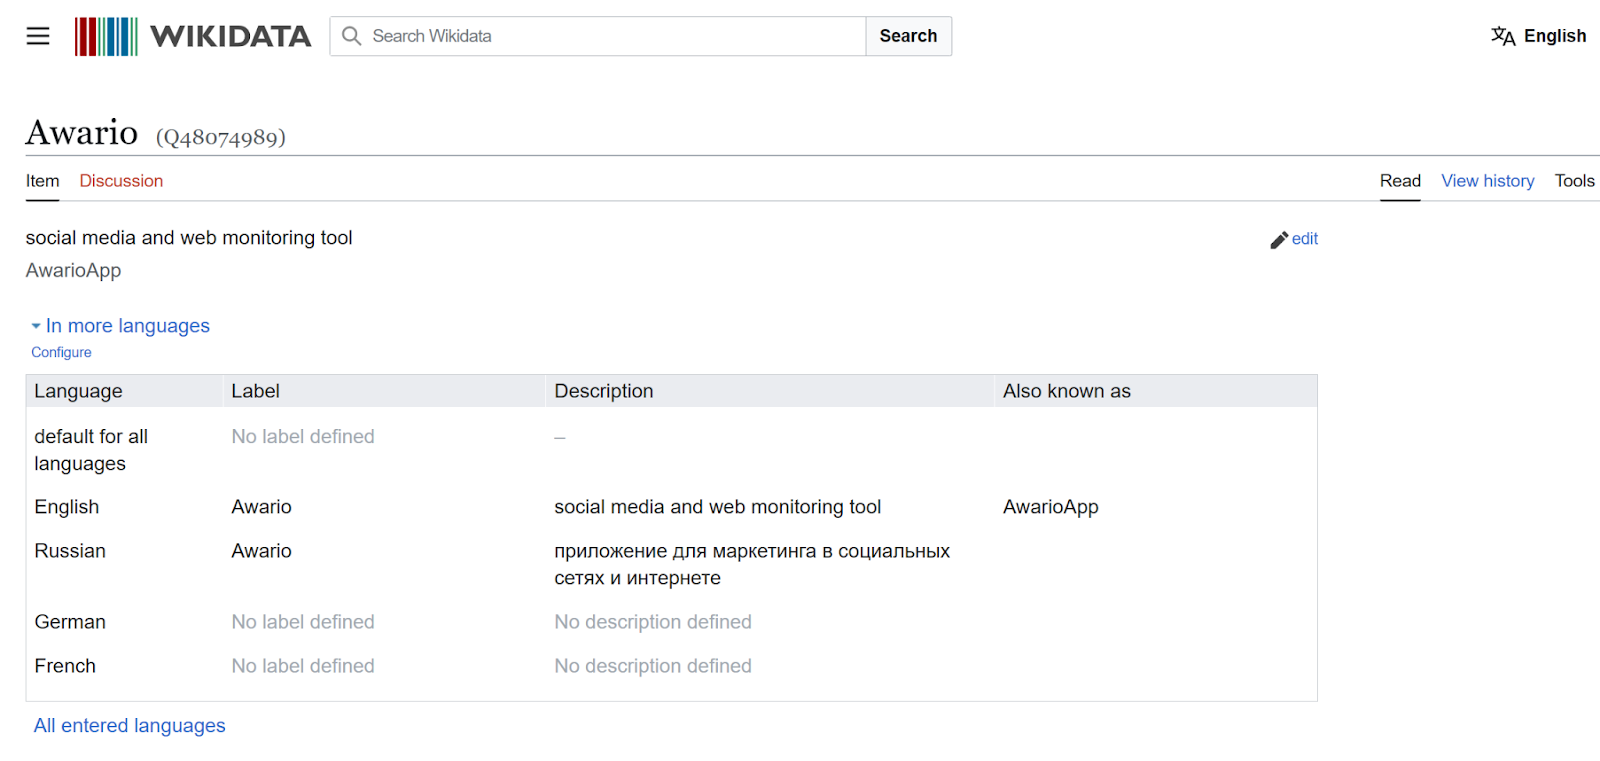The height and width of the screenshot is (761, 1600).
Task: Click the Russian description text
Action: (x=751, y=564)
